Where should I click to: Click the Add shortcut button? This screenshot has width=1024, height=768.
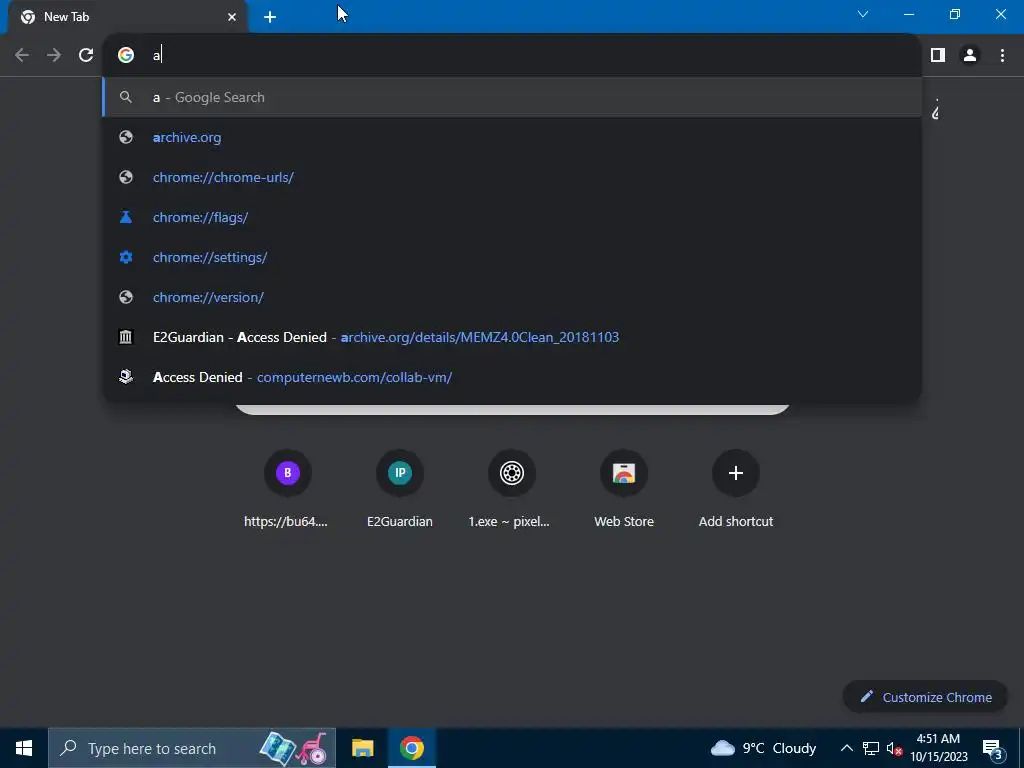(736, 488)
